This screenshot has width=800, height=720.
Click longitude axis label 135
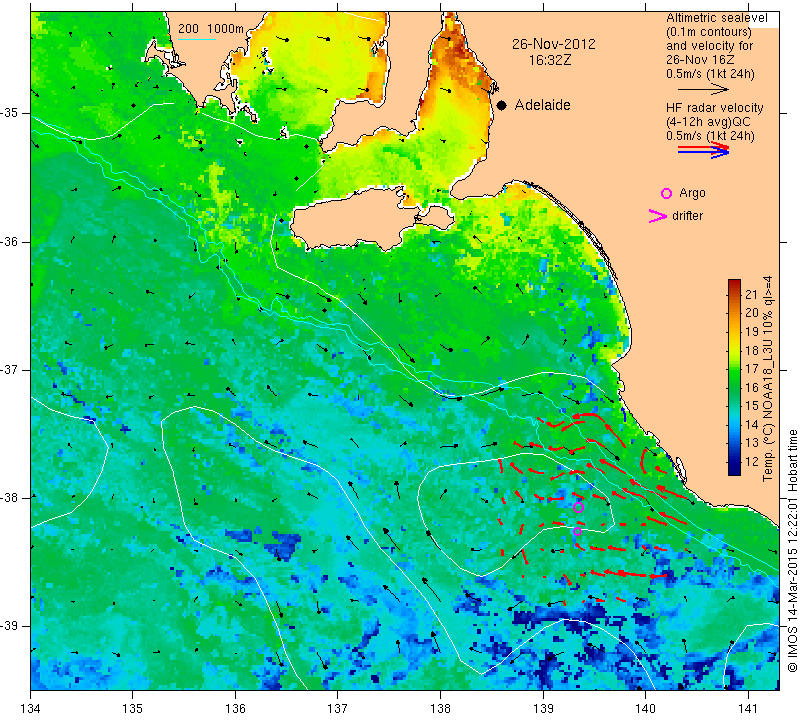(133, 709)
